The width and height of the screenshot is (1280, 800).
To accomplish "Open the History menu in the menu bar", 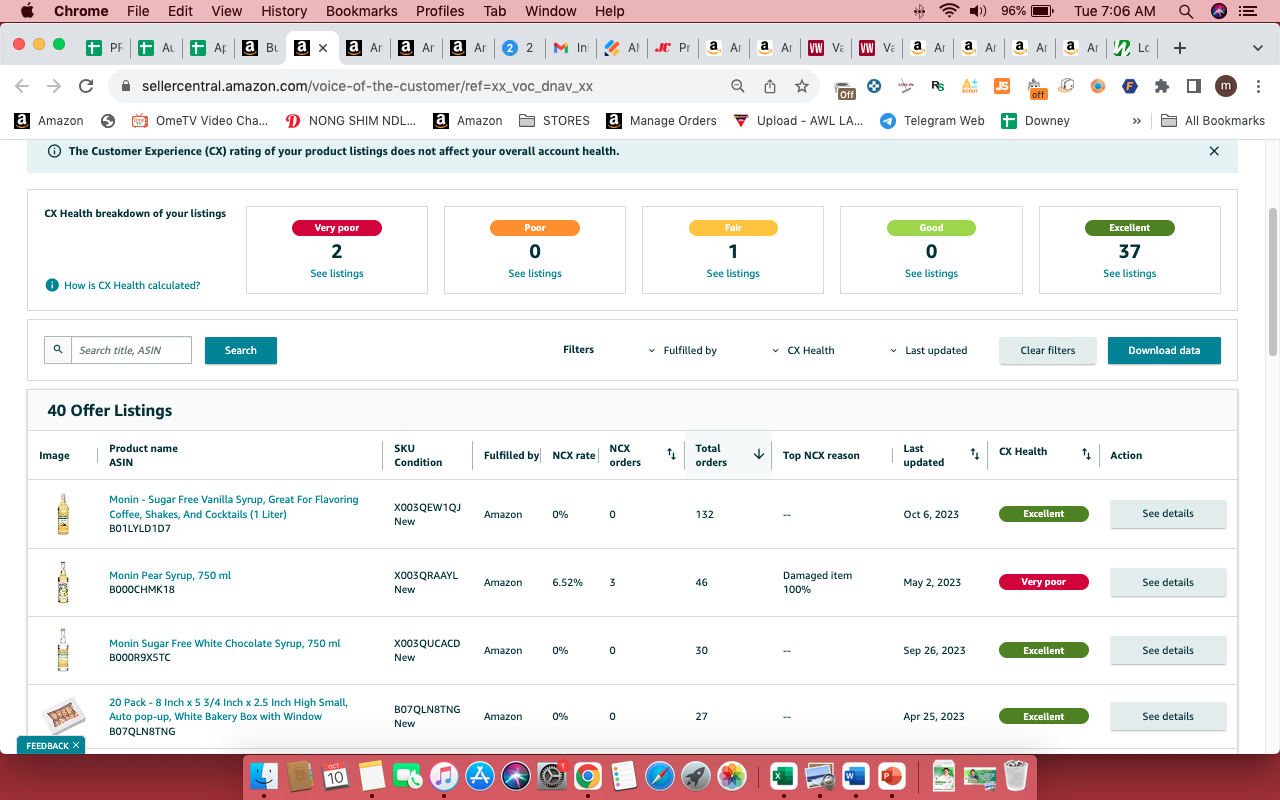I will tap(284, 11).
